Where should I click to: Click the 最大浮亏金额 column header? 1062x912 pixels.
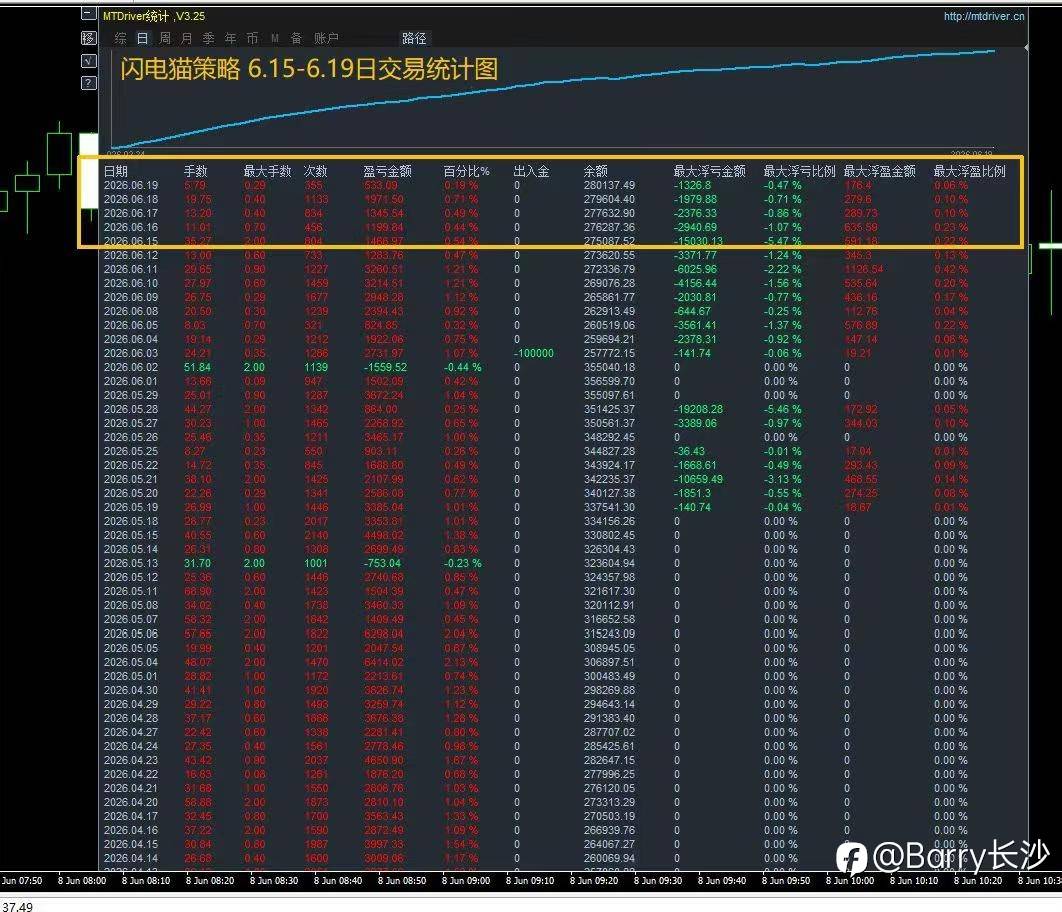tap(709, 171)
